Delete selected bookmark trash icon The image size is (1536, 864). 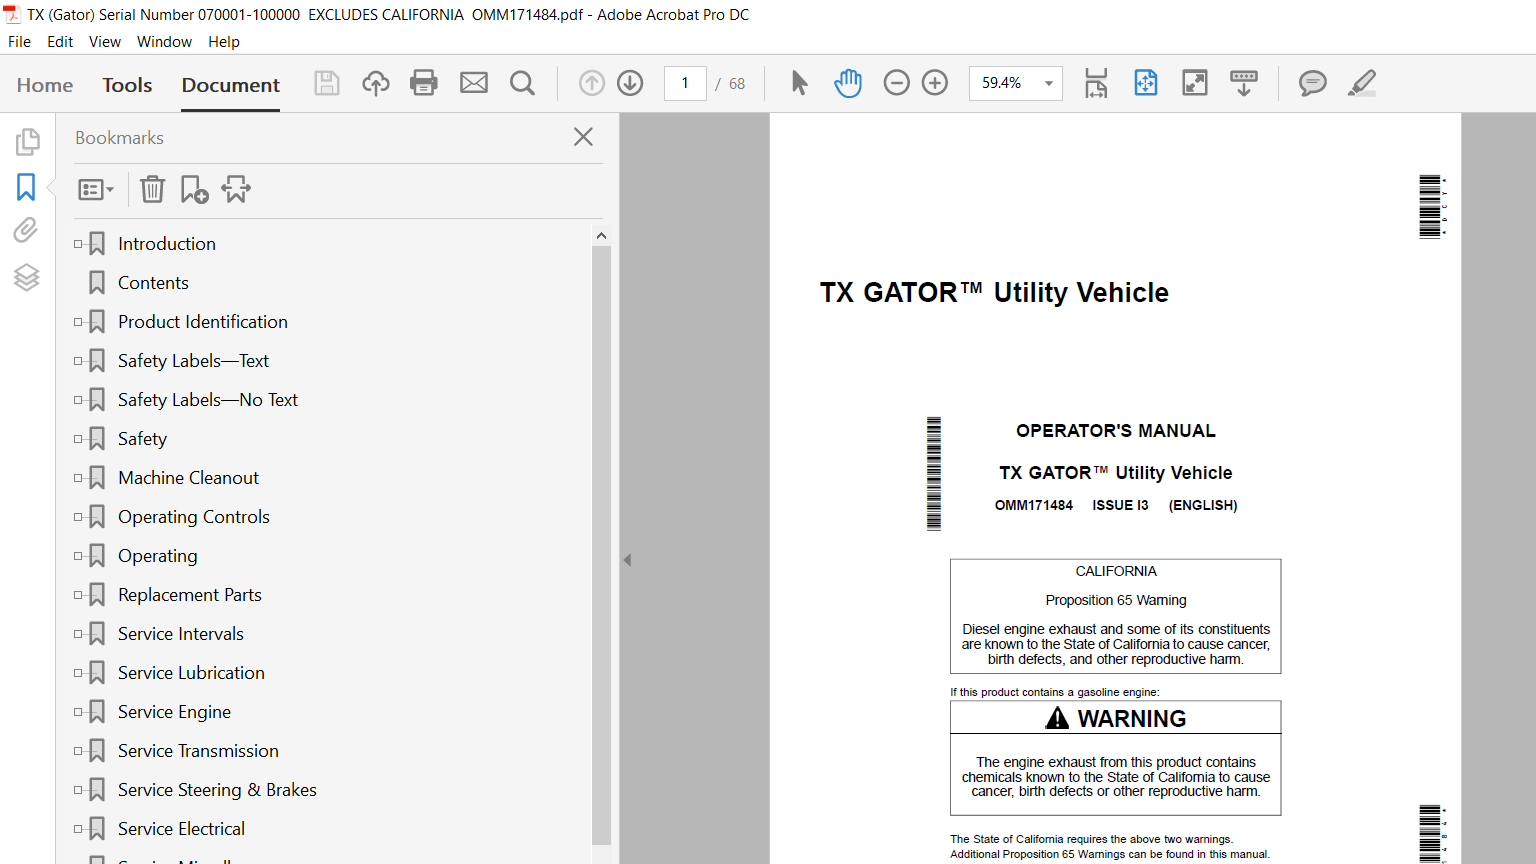(x=152, y=189)
